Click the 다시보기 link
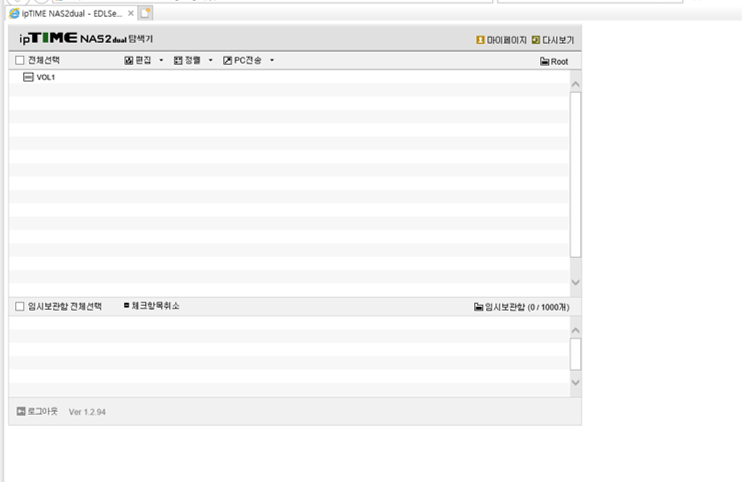This screenshot has height=482, width=742. (x=558, y=40)
